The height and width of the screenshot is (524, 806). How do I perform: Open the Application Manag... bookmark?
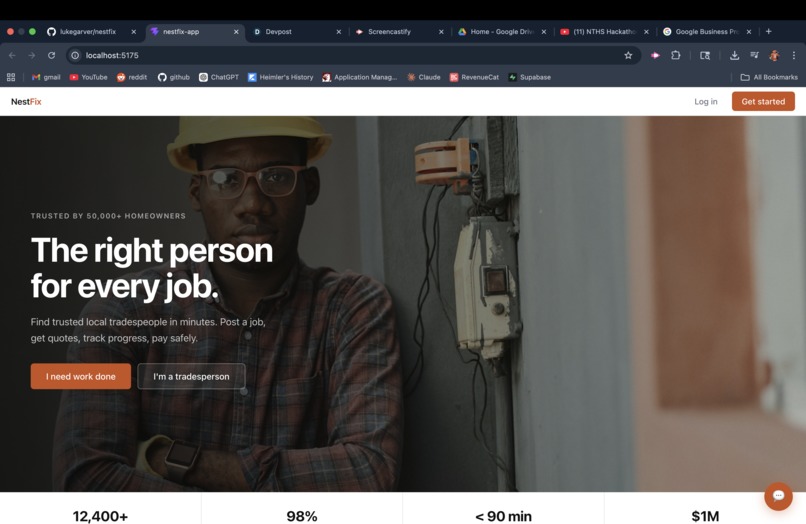point(360,77)
